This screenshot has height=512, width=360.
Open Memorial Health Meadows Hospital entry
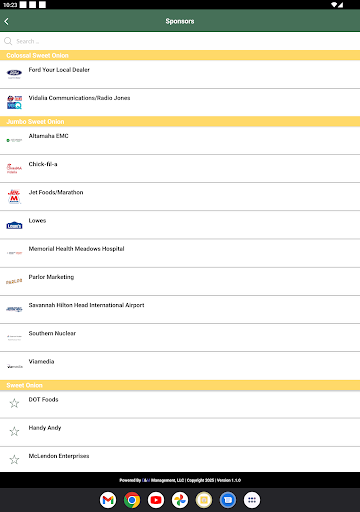pyautogui.click(x=180, y=253)
